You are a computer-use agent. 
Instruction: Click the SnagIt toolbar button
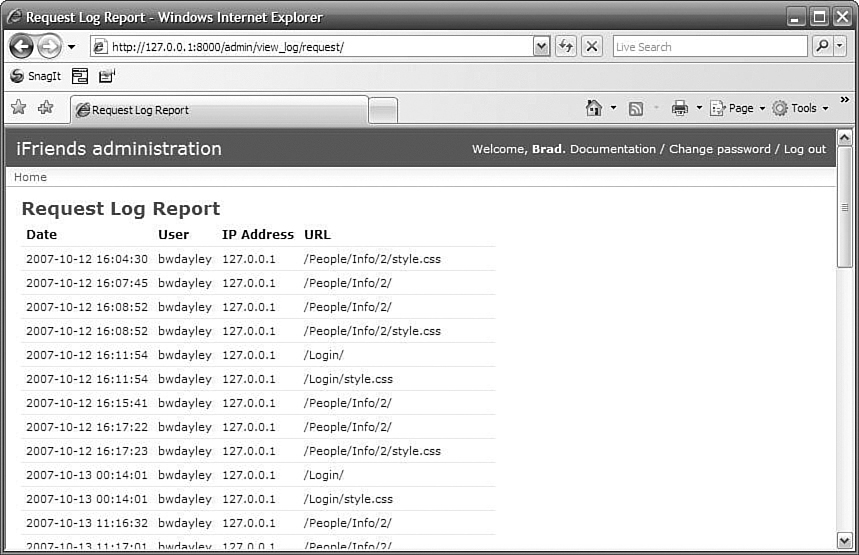35,76
